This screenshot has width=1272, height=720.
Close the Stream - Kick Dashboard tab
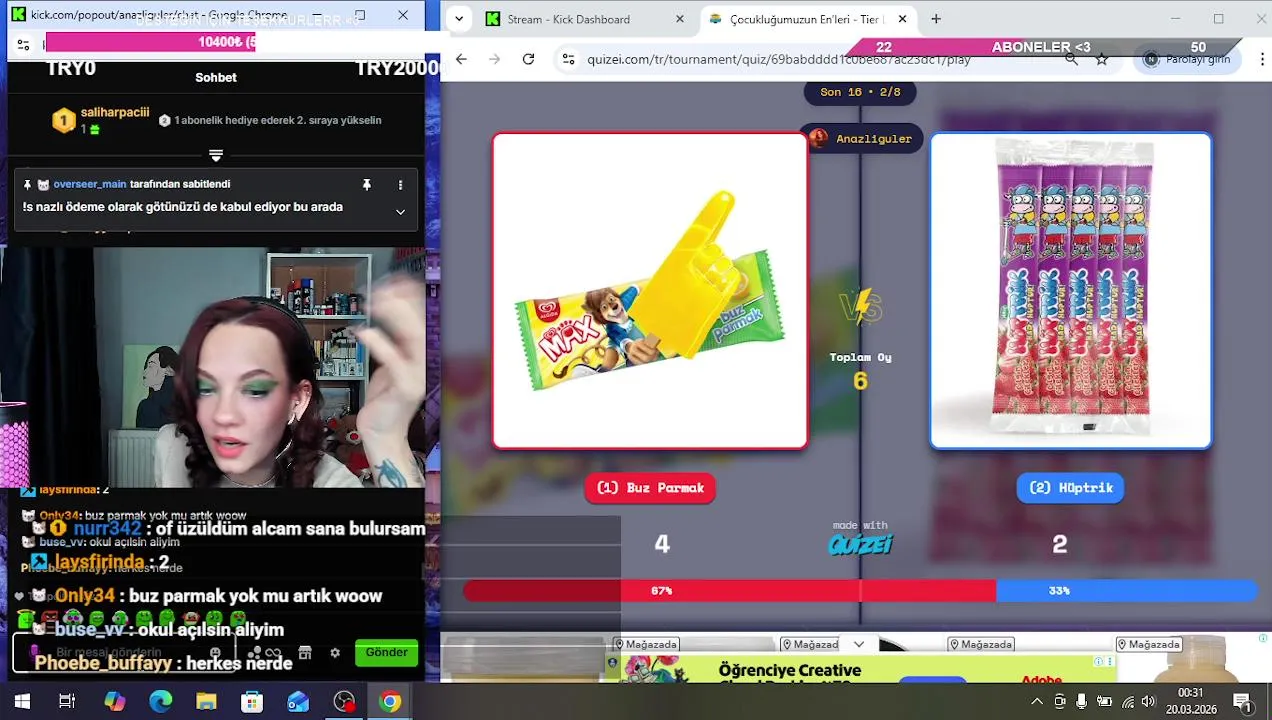pos(680,19)
